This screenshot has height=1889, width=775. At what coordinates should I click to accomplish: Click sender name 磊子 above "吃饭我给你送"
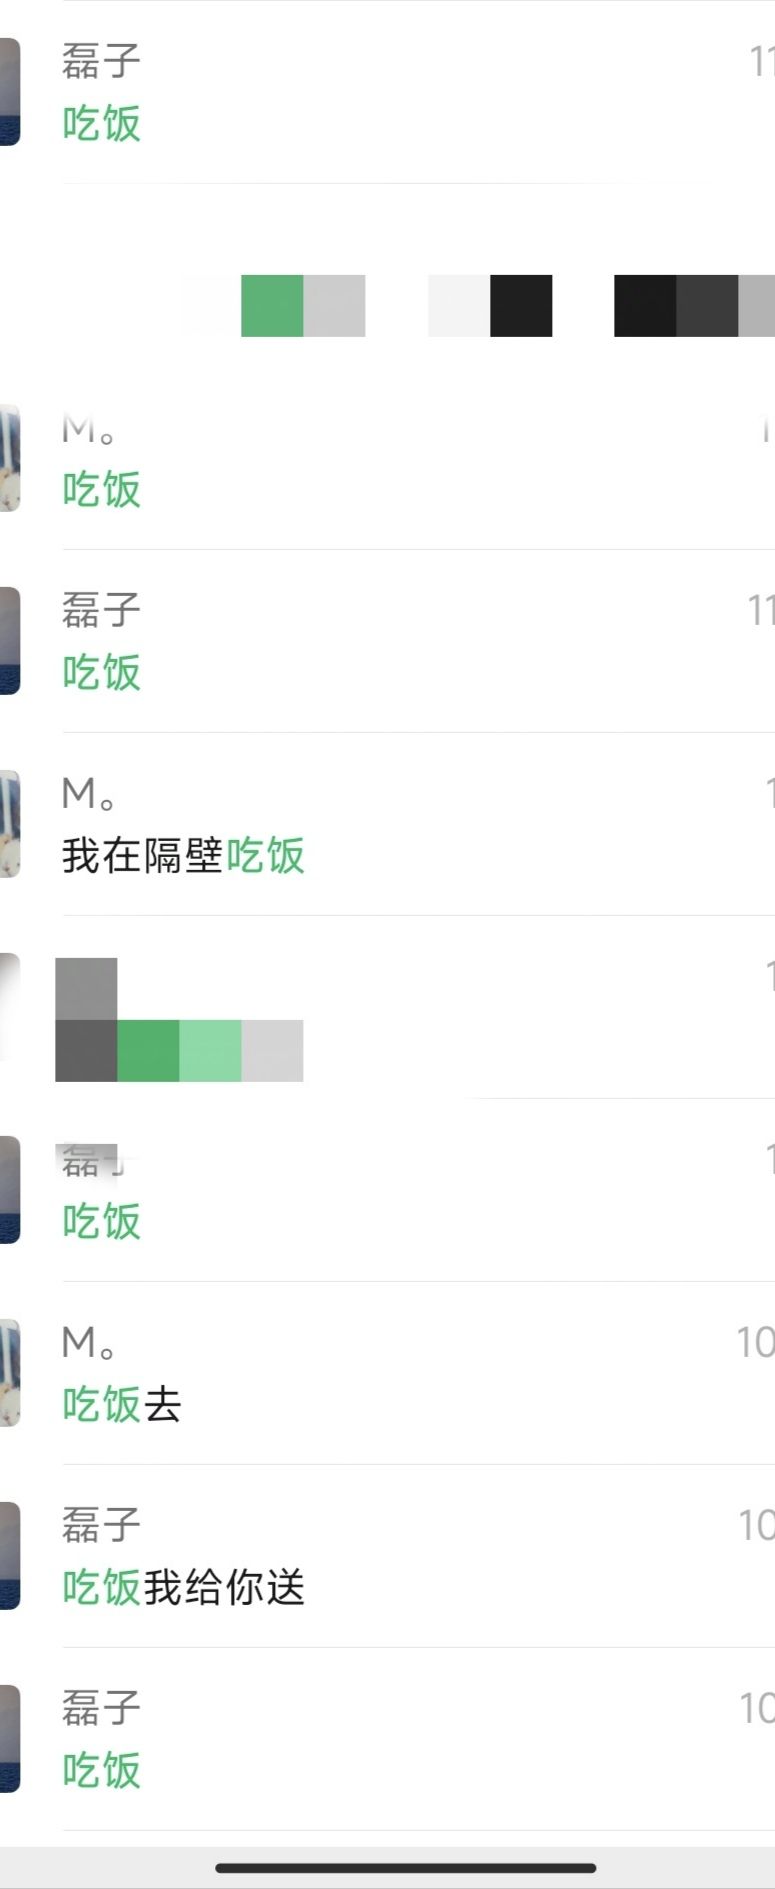click(101, 1525)
